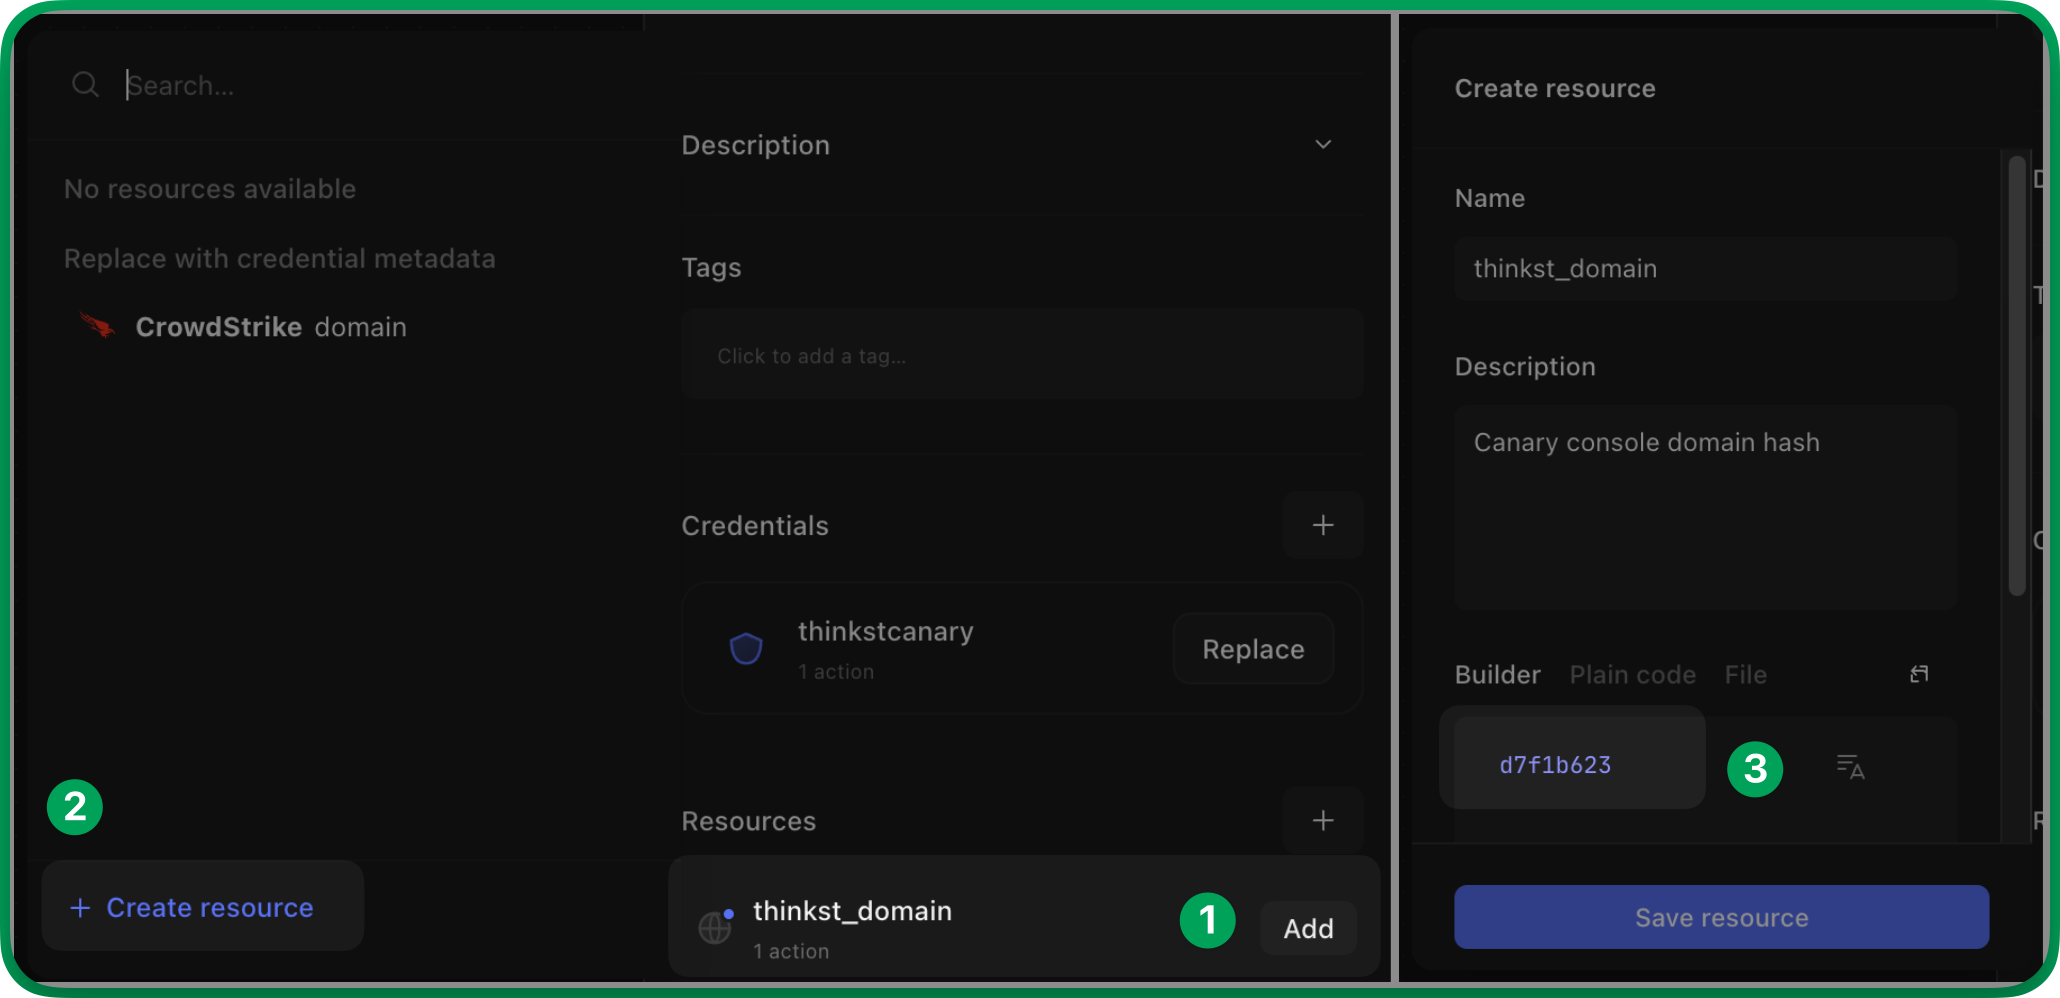Screen dimensions: 2060x998
Task: Click the CrowdStrike falcon logo icon
Action: (x=97, y=326)
